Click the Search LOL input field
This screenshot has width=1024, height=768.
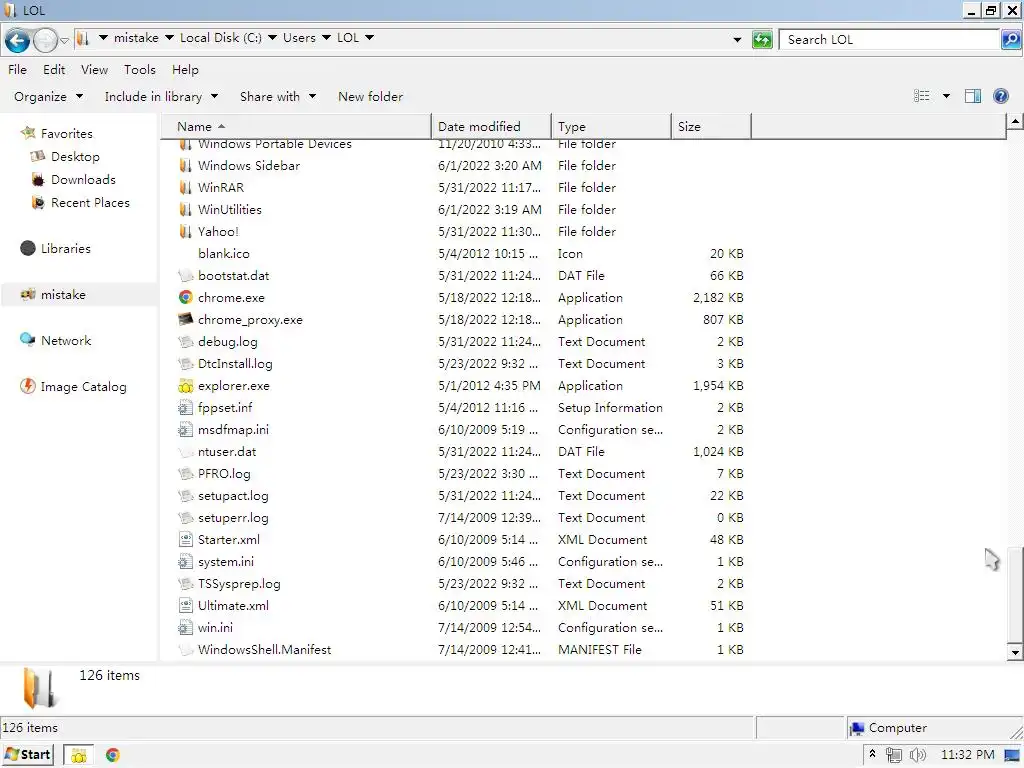[889, 40]
